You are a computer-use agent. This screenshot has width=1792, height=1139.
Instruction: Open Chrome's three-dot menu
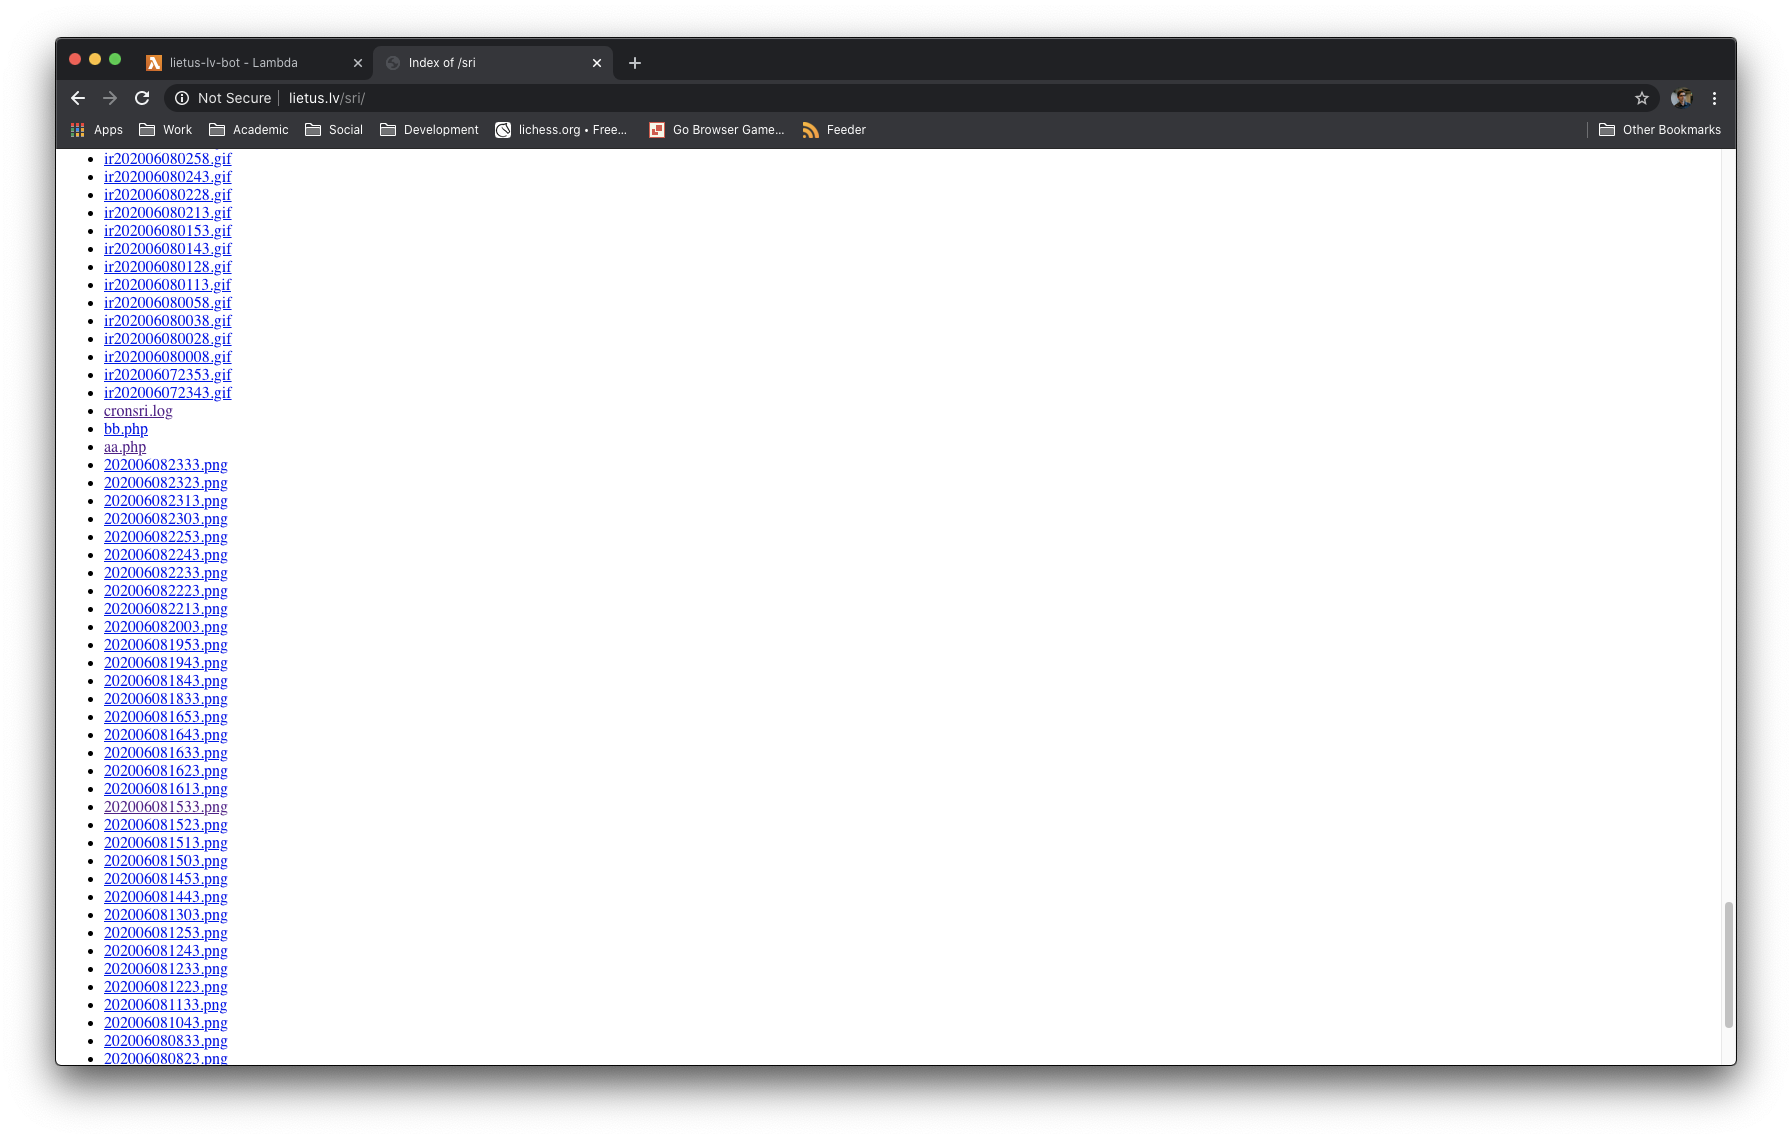(1714, 98)
